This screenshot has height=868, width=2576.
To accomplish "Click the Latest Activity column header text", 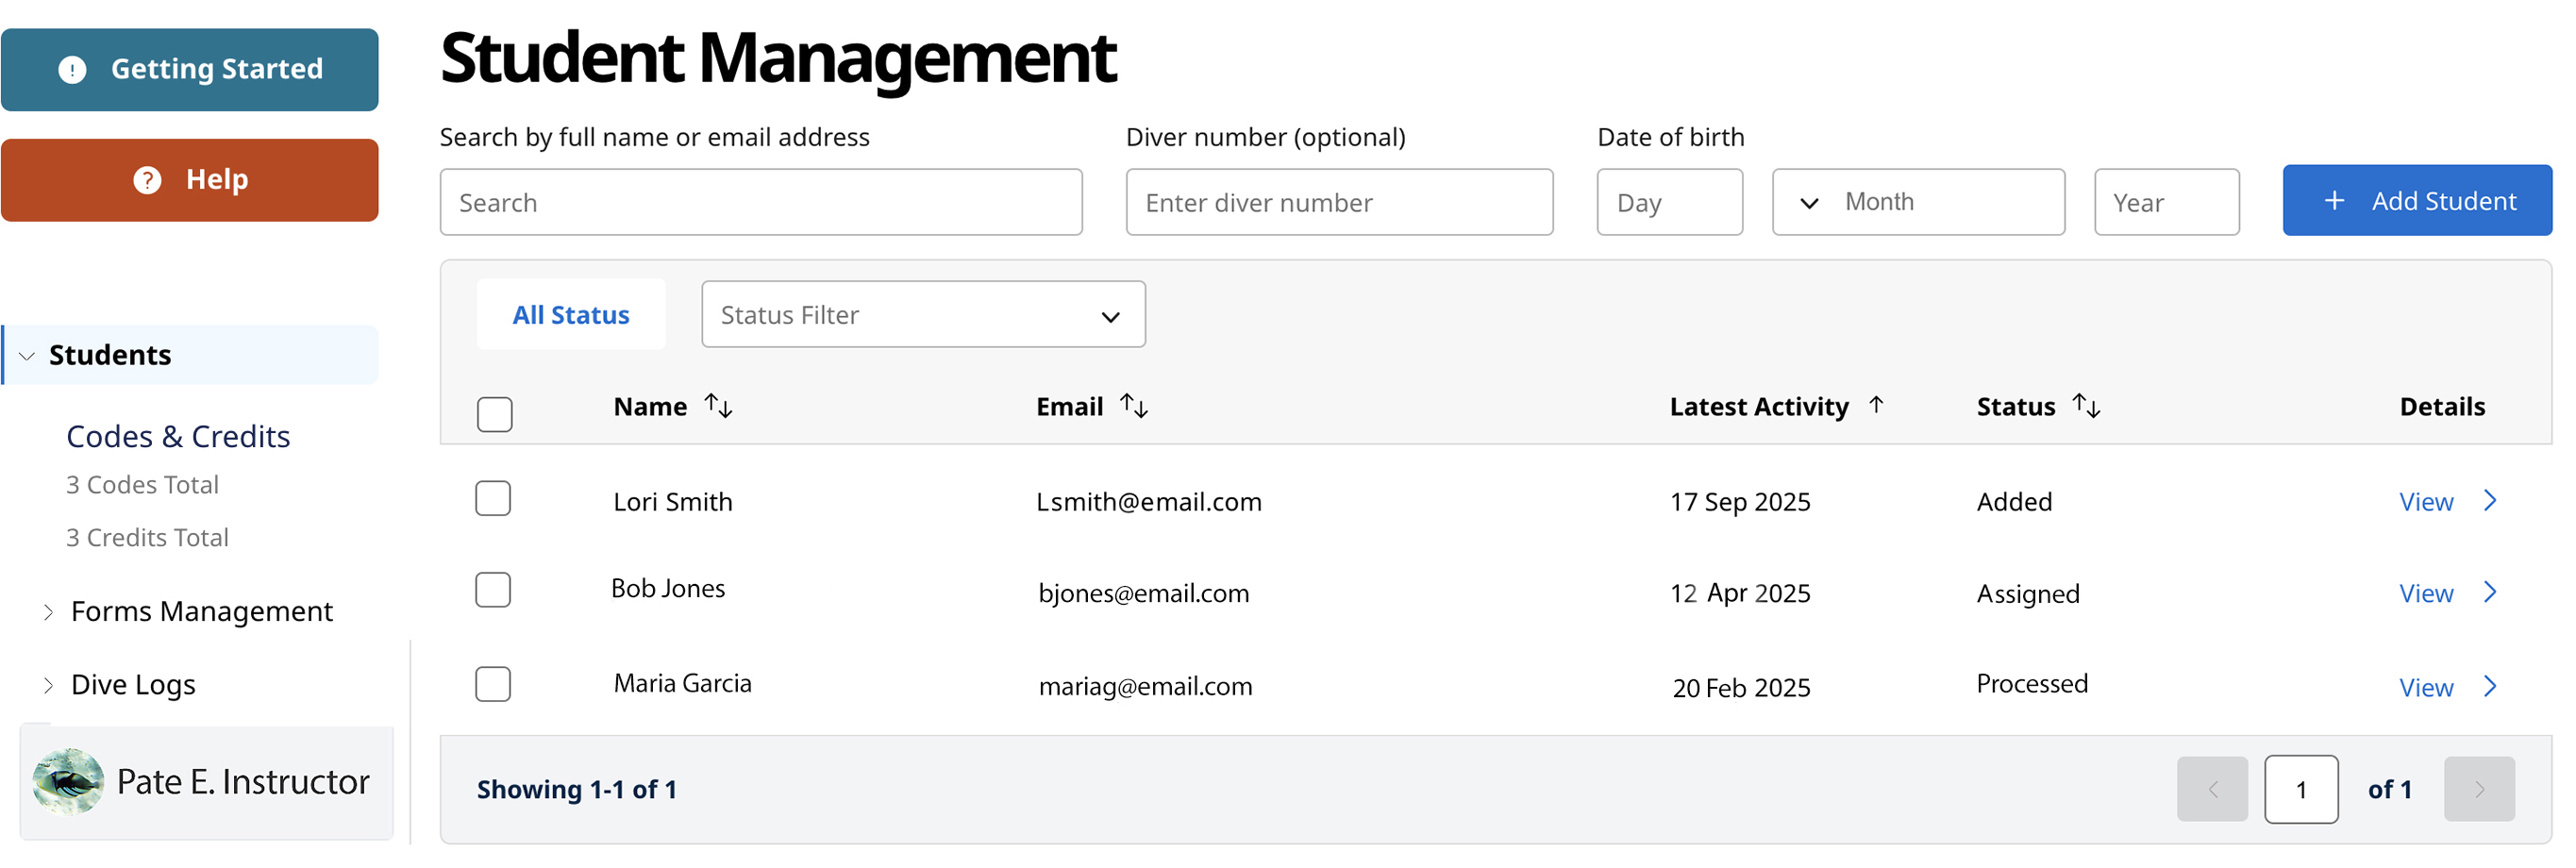I will [1760, 408].
